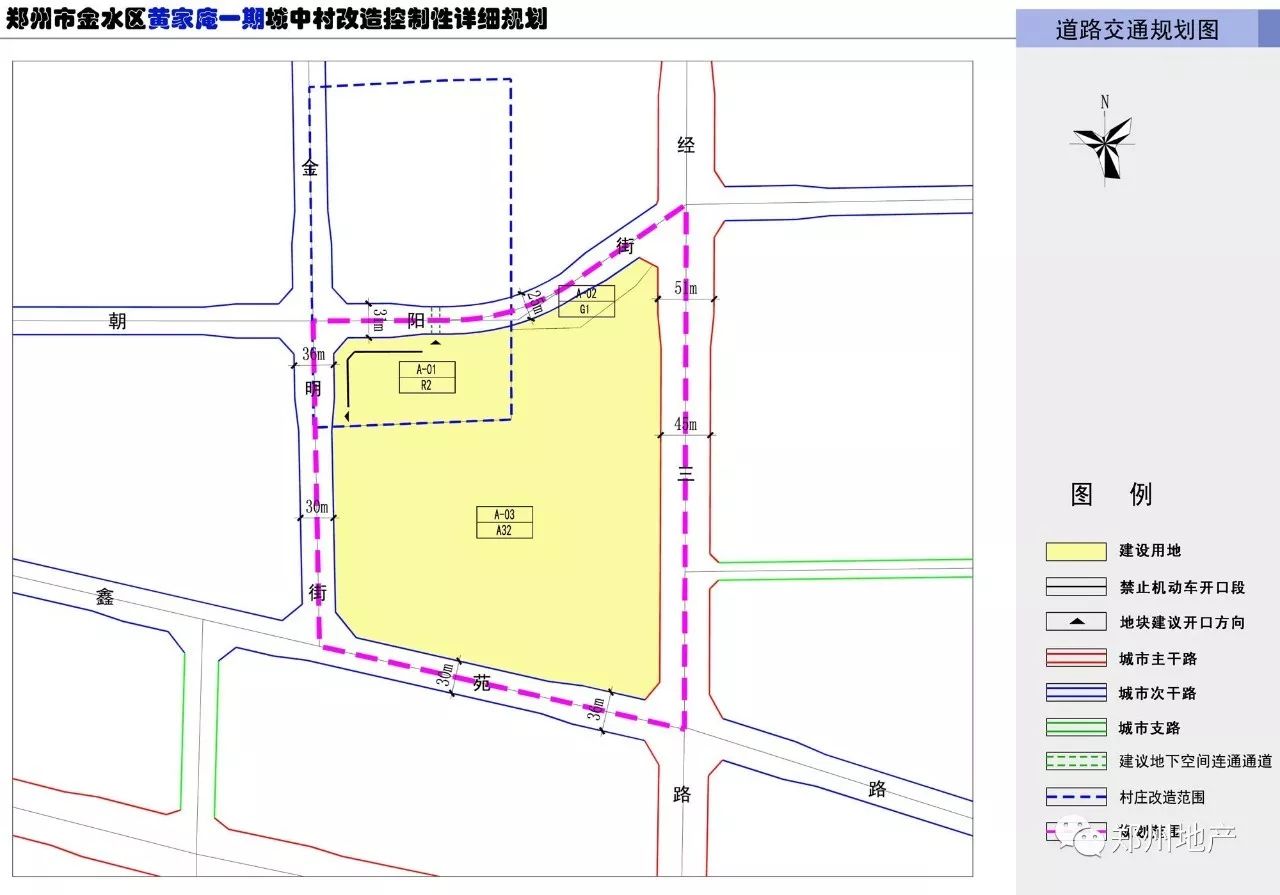The width and height of the screenshot is (1280, 895).
Task: Click the 城市次干路 legend label
Action: click(1158, 692)
